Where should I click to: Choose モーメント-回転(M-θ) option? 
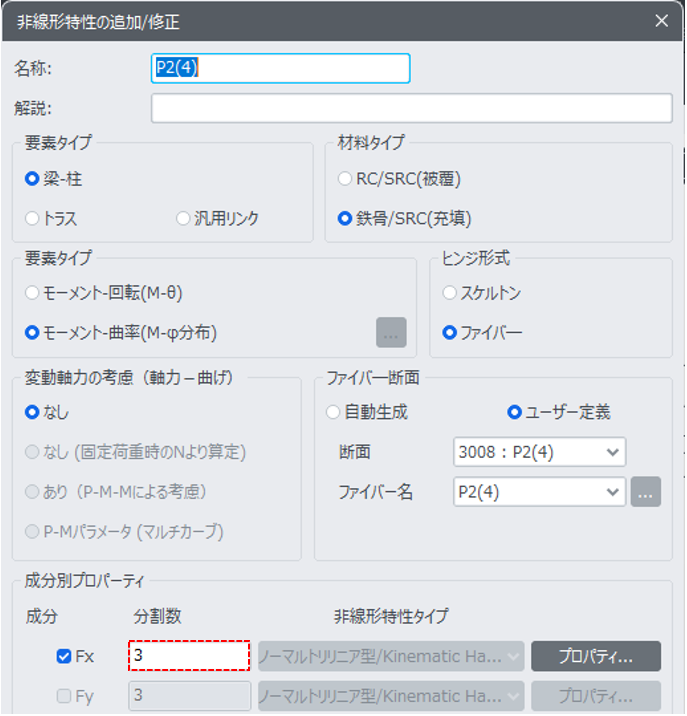click(x=33, y=294)
